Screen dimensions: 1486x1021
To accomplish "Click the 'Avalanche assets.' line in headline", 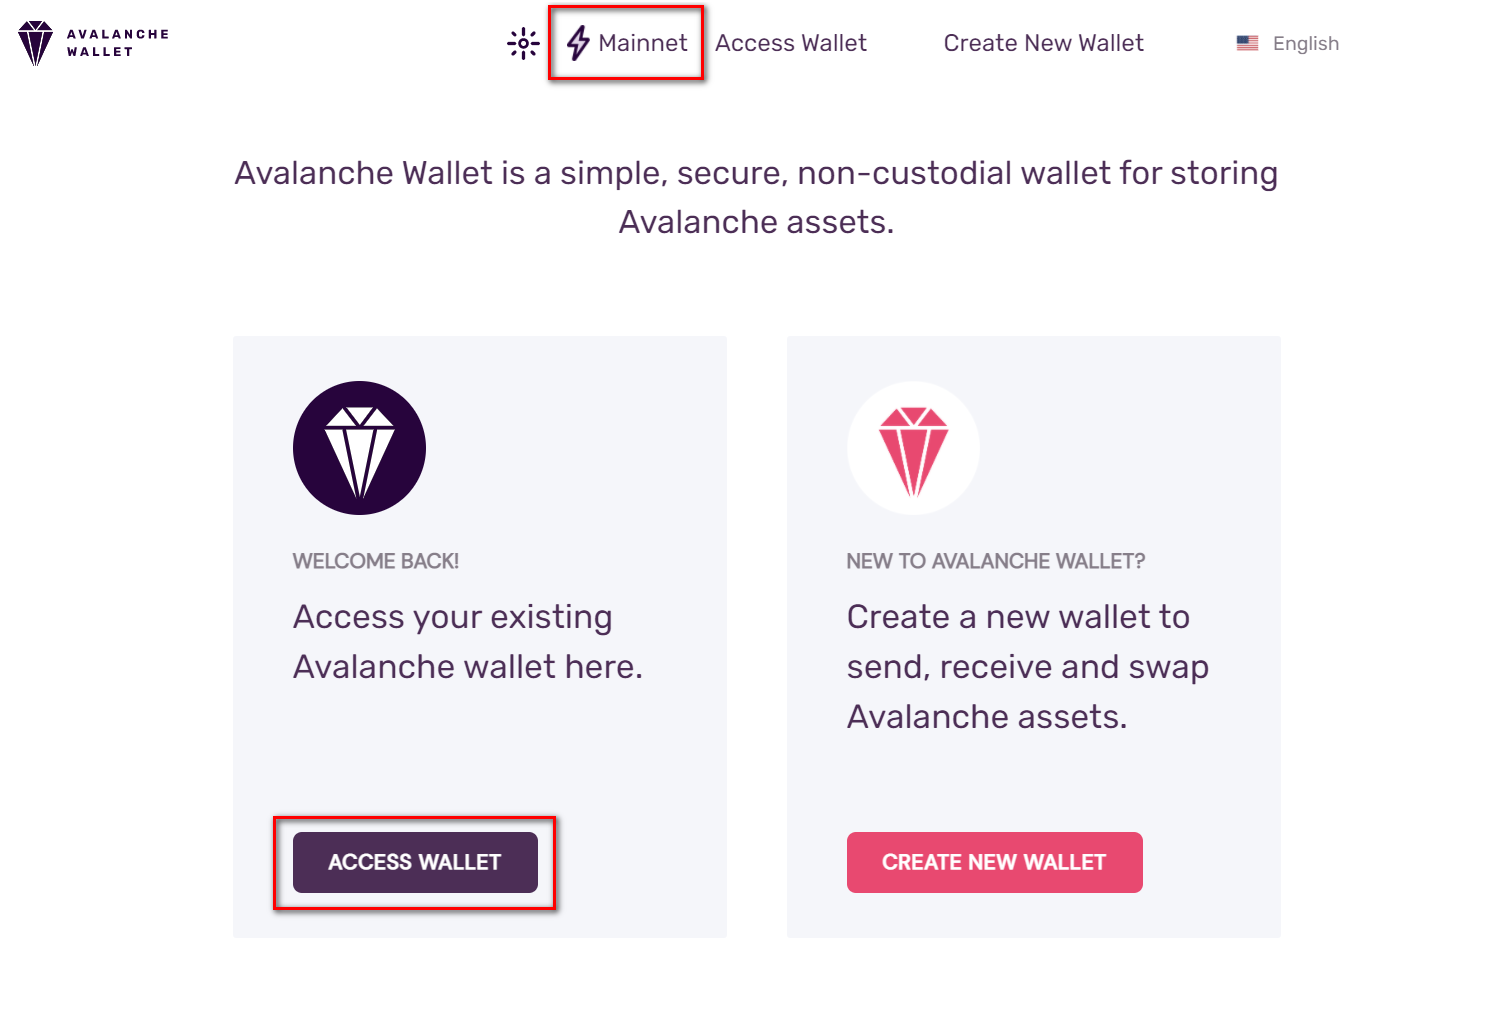I will 756,222.
